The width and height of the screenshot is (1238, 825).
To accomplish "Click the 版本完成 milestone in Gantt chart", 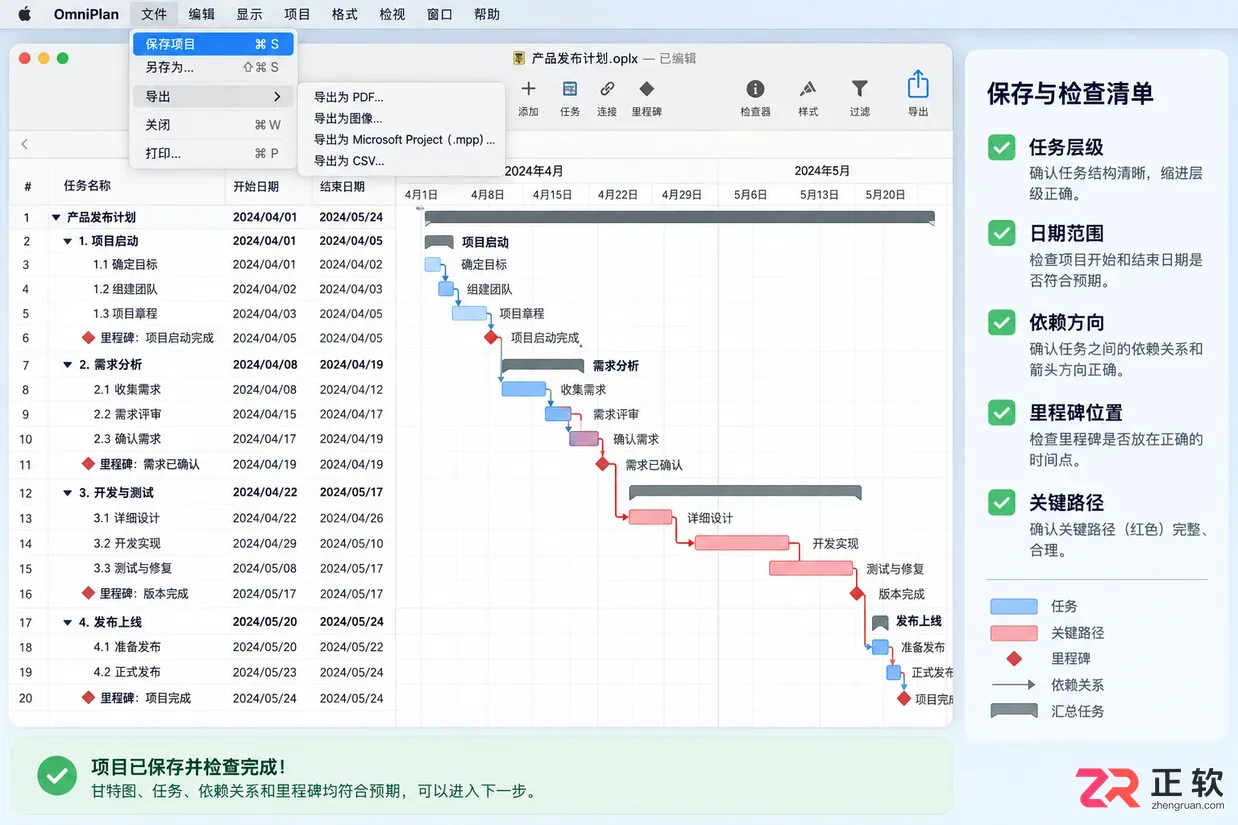I will (857, 593).
